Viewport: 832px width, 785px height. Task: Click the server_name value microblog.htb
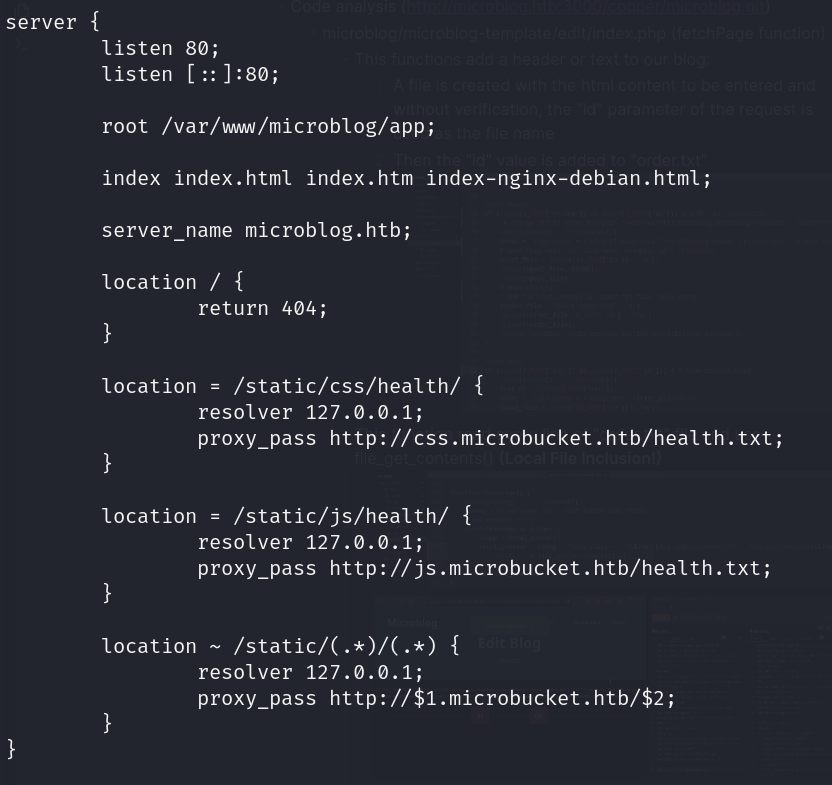(x=328, y=230)
